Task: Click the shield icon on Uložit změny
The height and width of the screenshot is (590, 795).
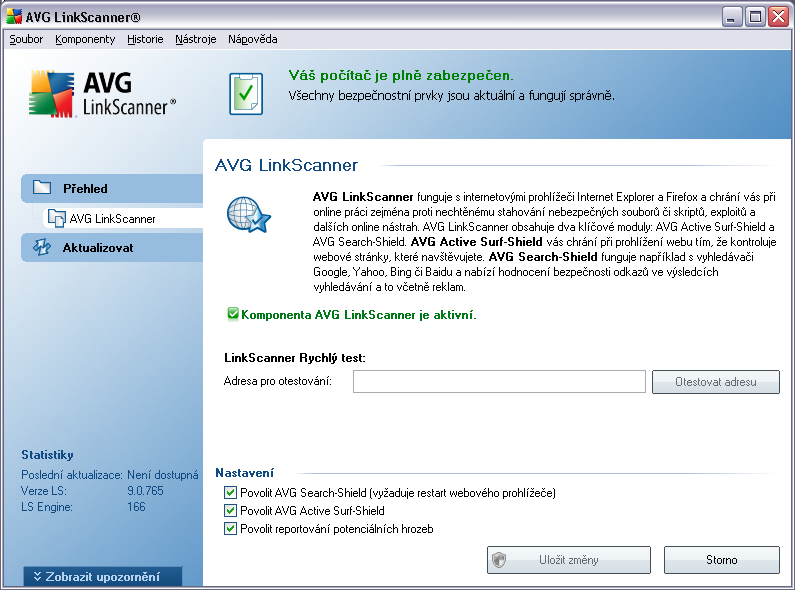Action: 499,560
